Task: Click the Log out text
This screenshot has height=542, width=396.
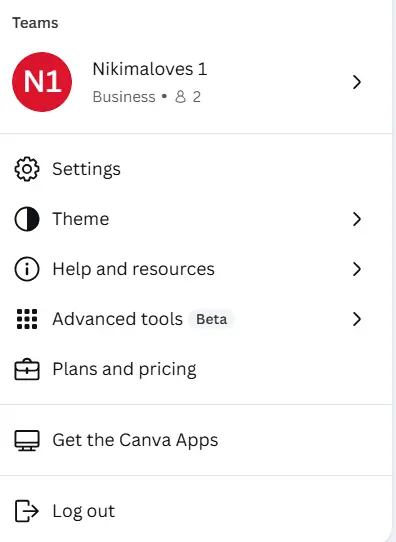Action: pyautogui.click(x=84, y=511)
